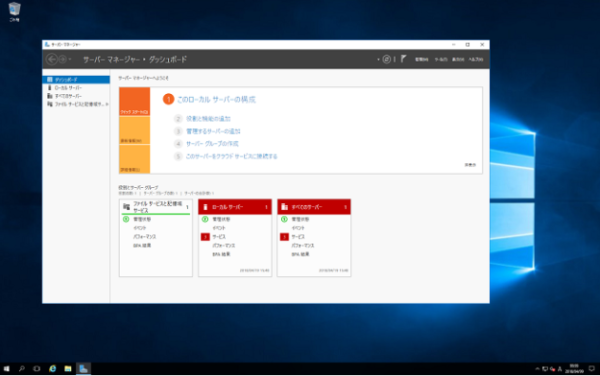Click 管理状態 in the ファイル サービス card
600x376 pixels.
coord(142,219)
